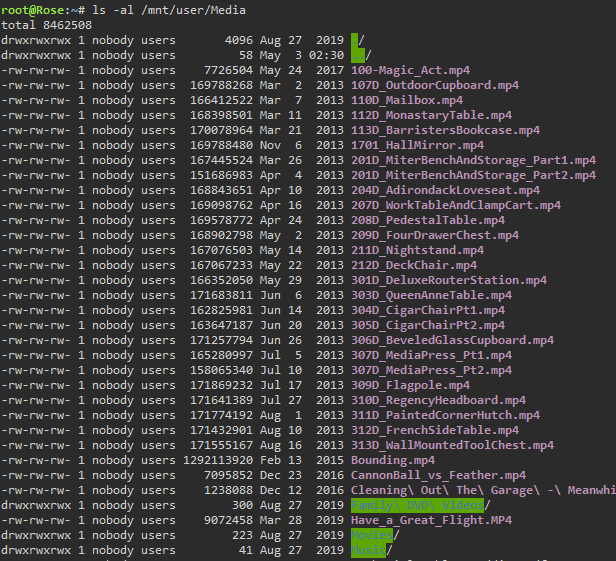This screenshot has width=616, height=561.
Task: Click file size 9072458 of Have_a_Great_Flight.MP4
Action: coord(229,520)
